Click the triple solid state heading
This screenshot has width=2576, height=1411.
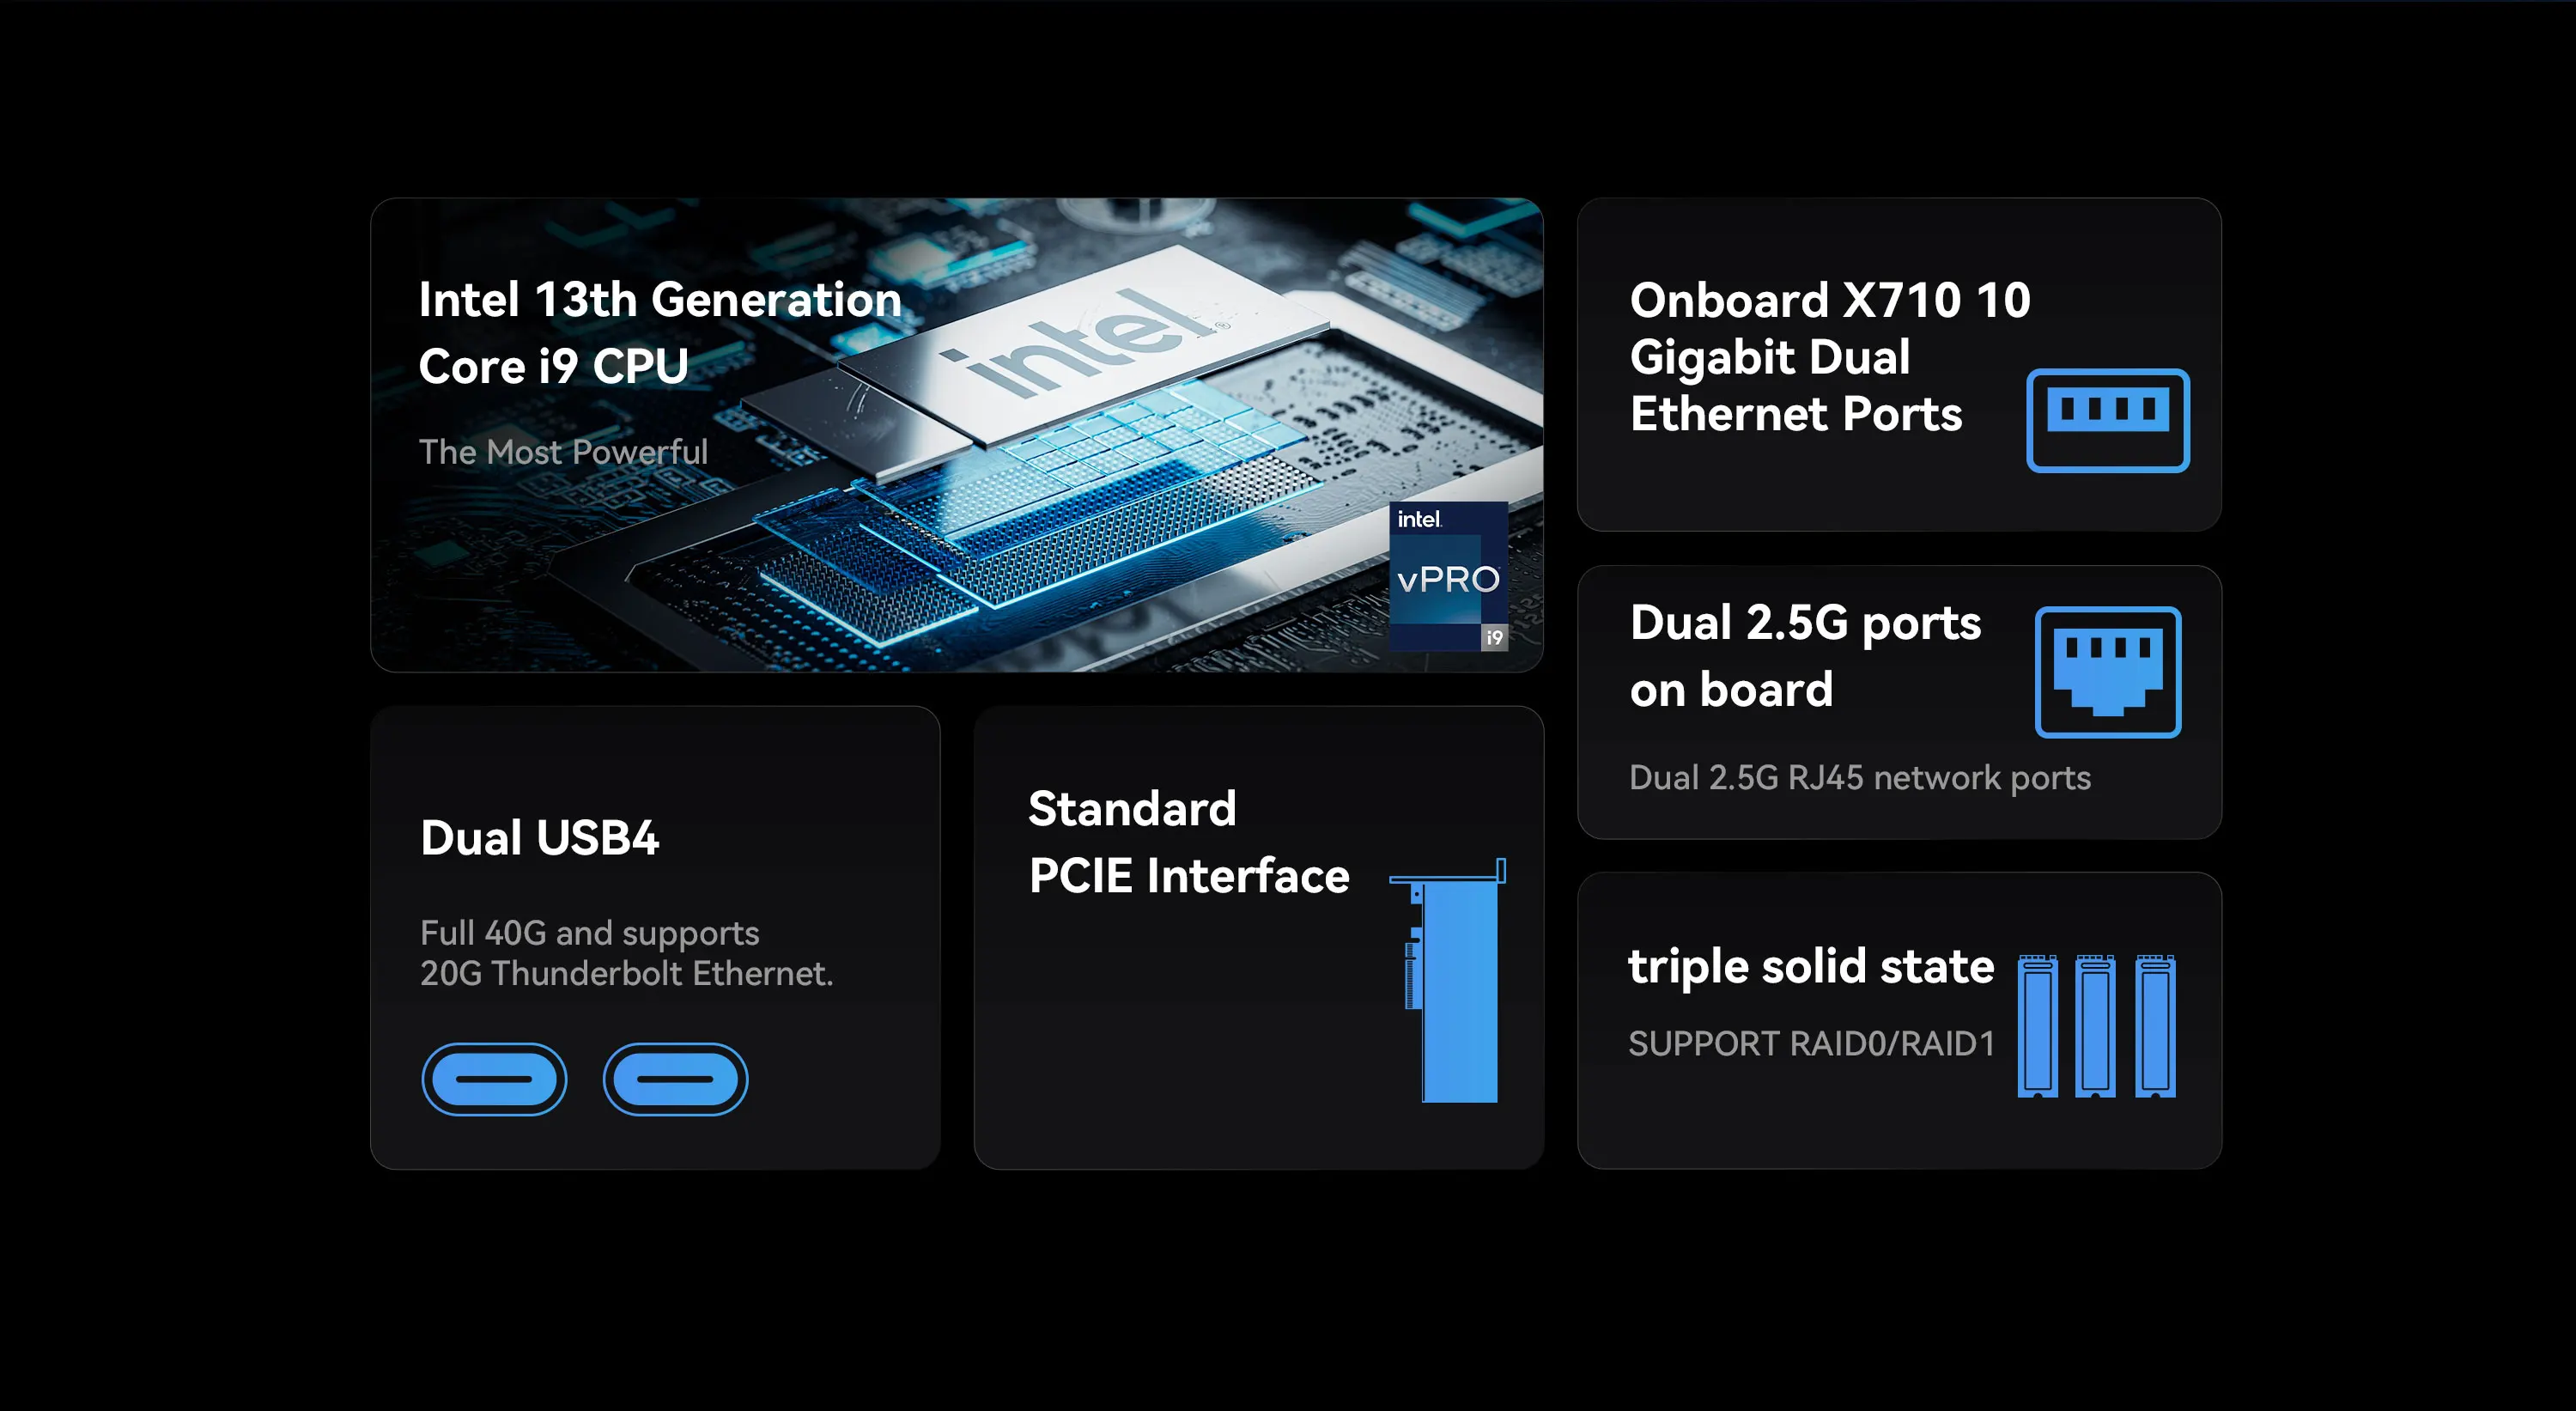click(x=1810, y=966)
